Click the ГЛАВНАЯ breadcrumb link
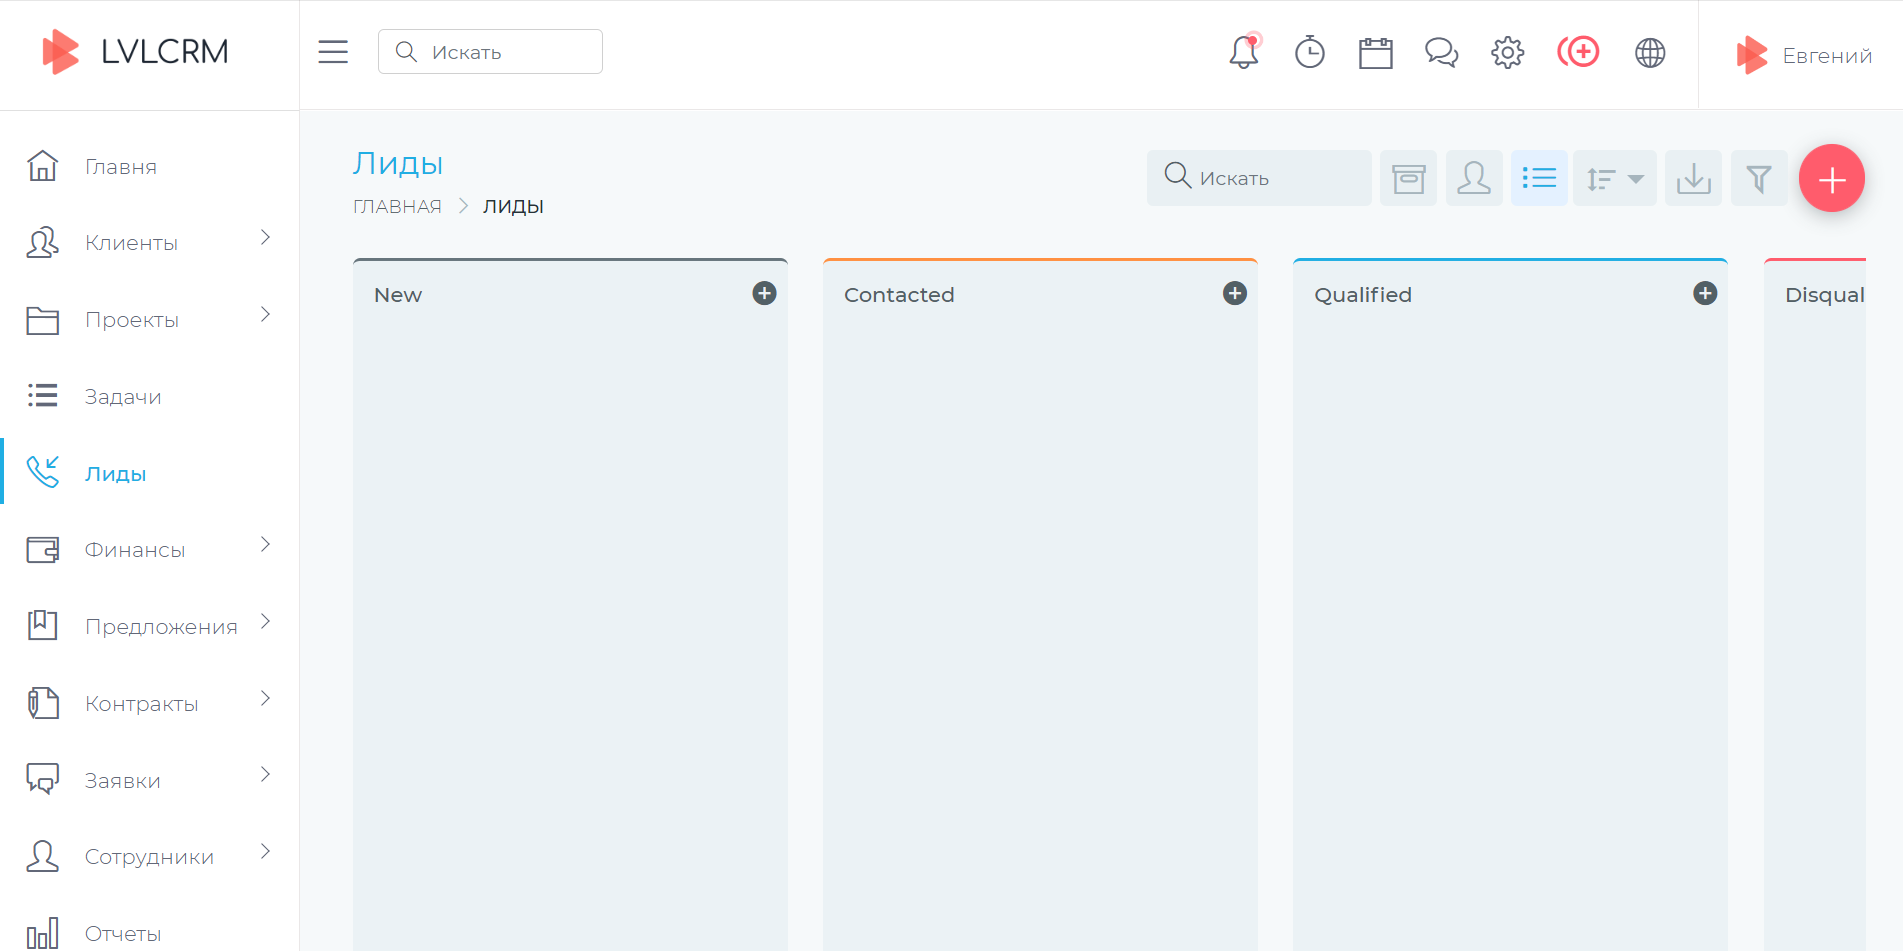1903x951 pixels. [397, 207]
